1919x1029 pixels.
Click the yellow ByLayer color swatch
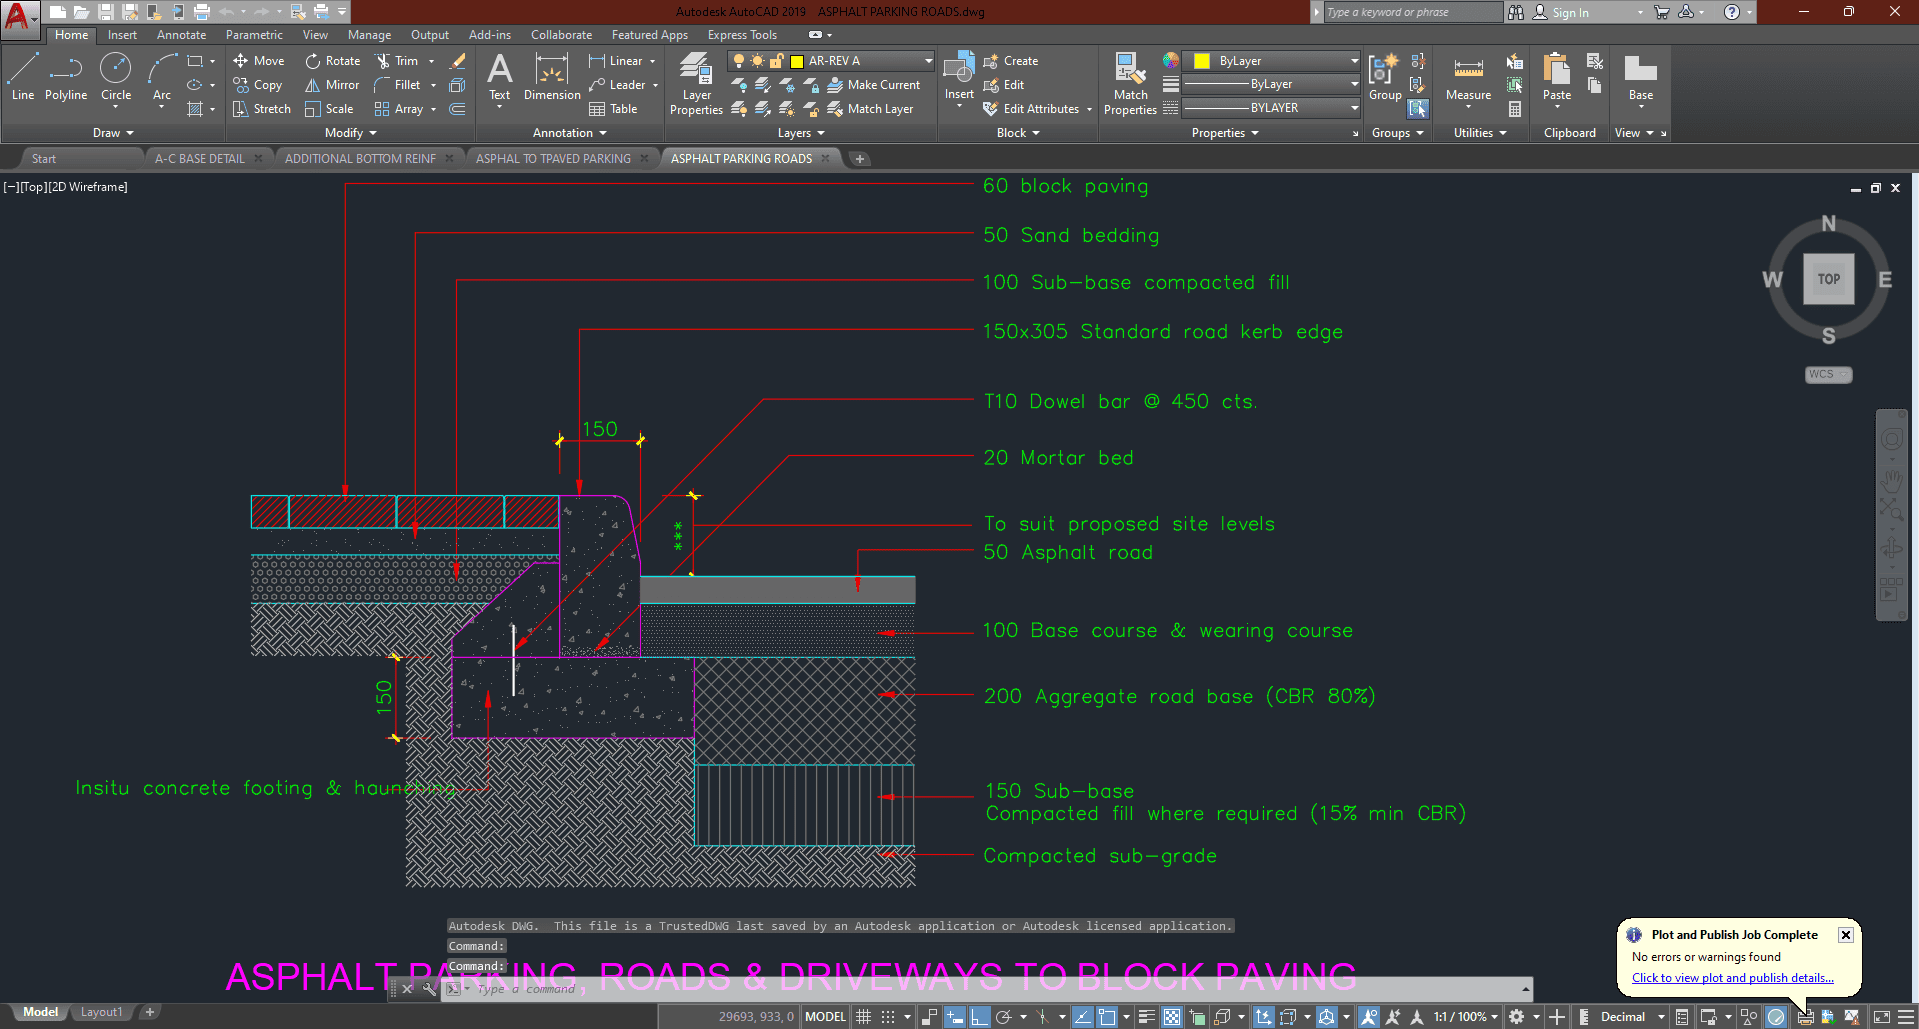click(1202, 61)
